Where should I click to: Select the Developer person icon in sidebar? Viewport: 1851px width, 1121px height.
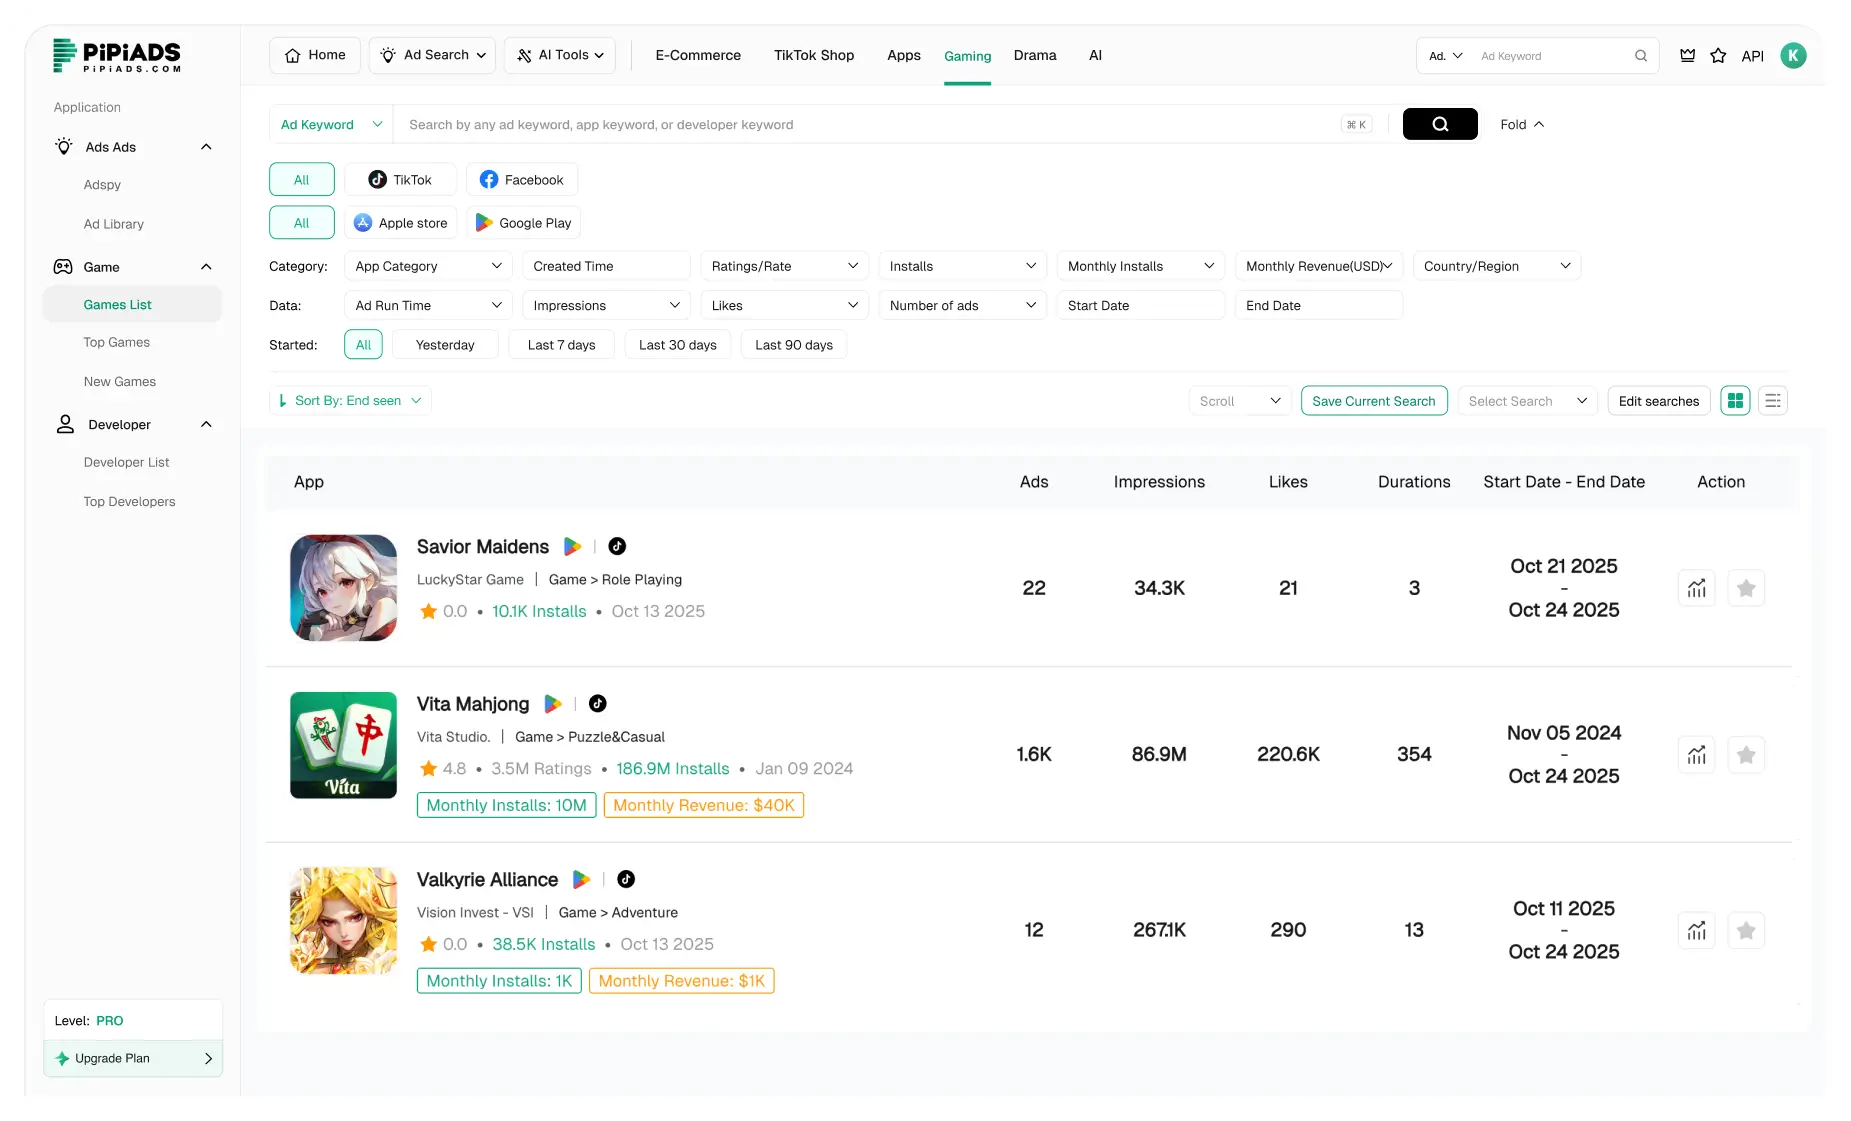[64, 424]
